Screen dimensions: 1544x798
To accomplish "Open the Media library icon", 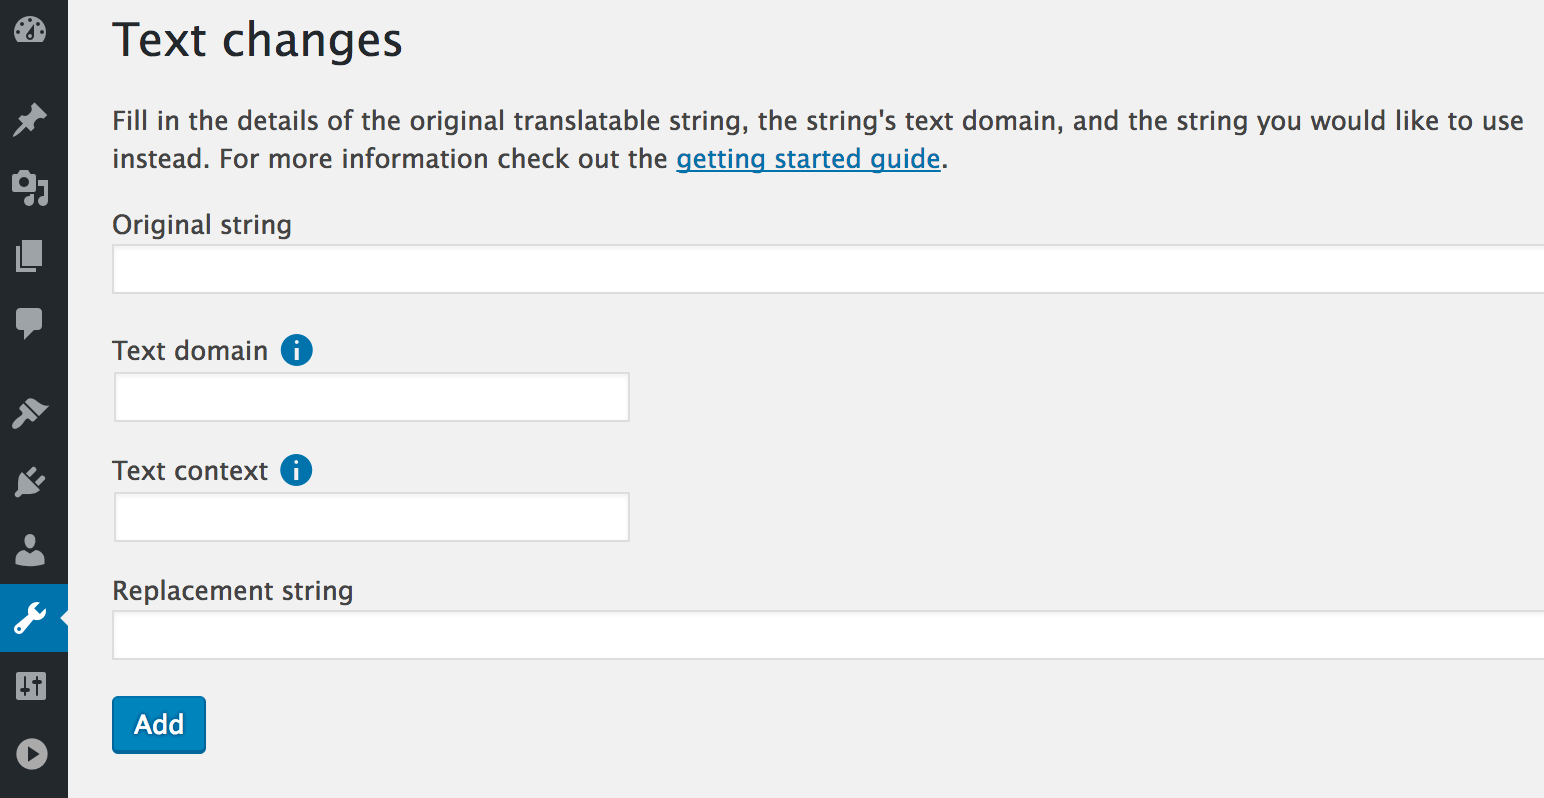I will pos(30,188).
